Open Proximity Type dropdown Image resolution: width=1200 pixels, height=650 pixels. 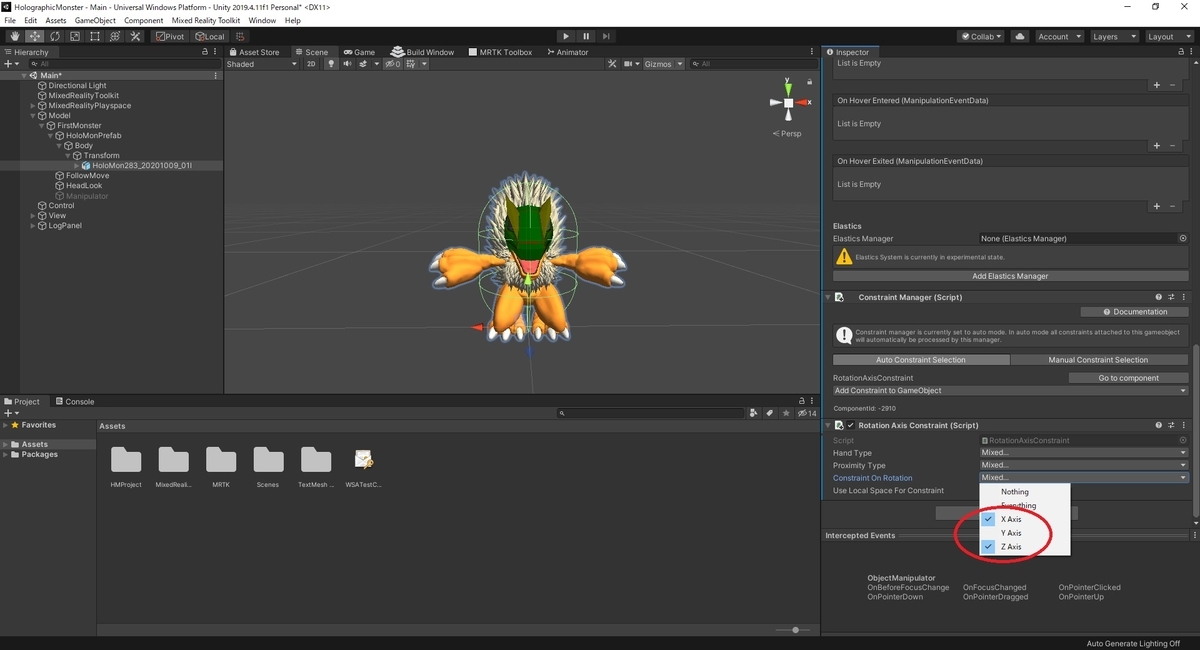[1084, 465]
